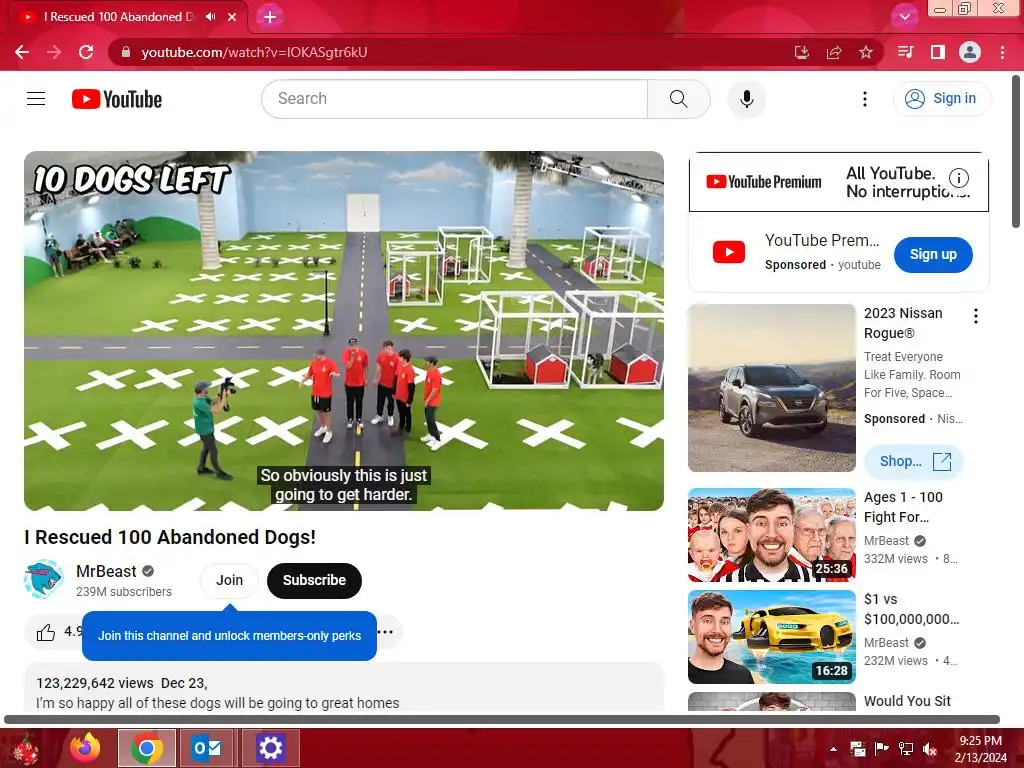Click Sign up for YouTube Premium

tap(933, 255)
